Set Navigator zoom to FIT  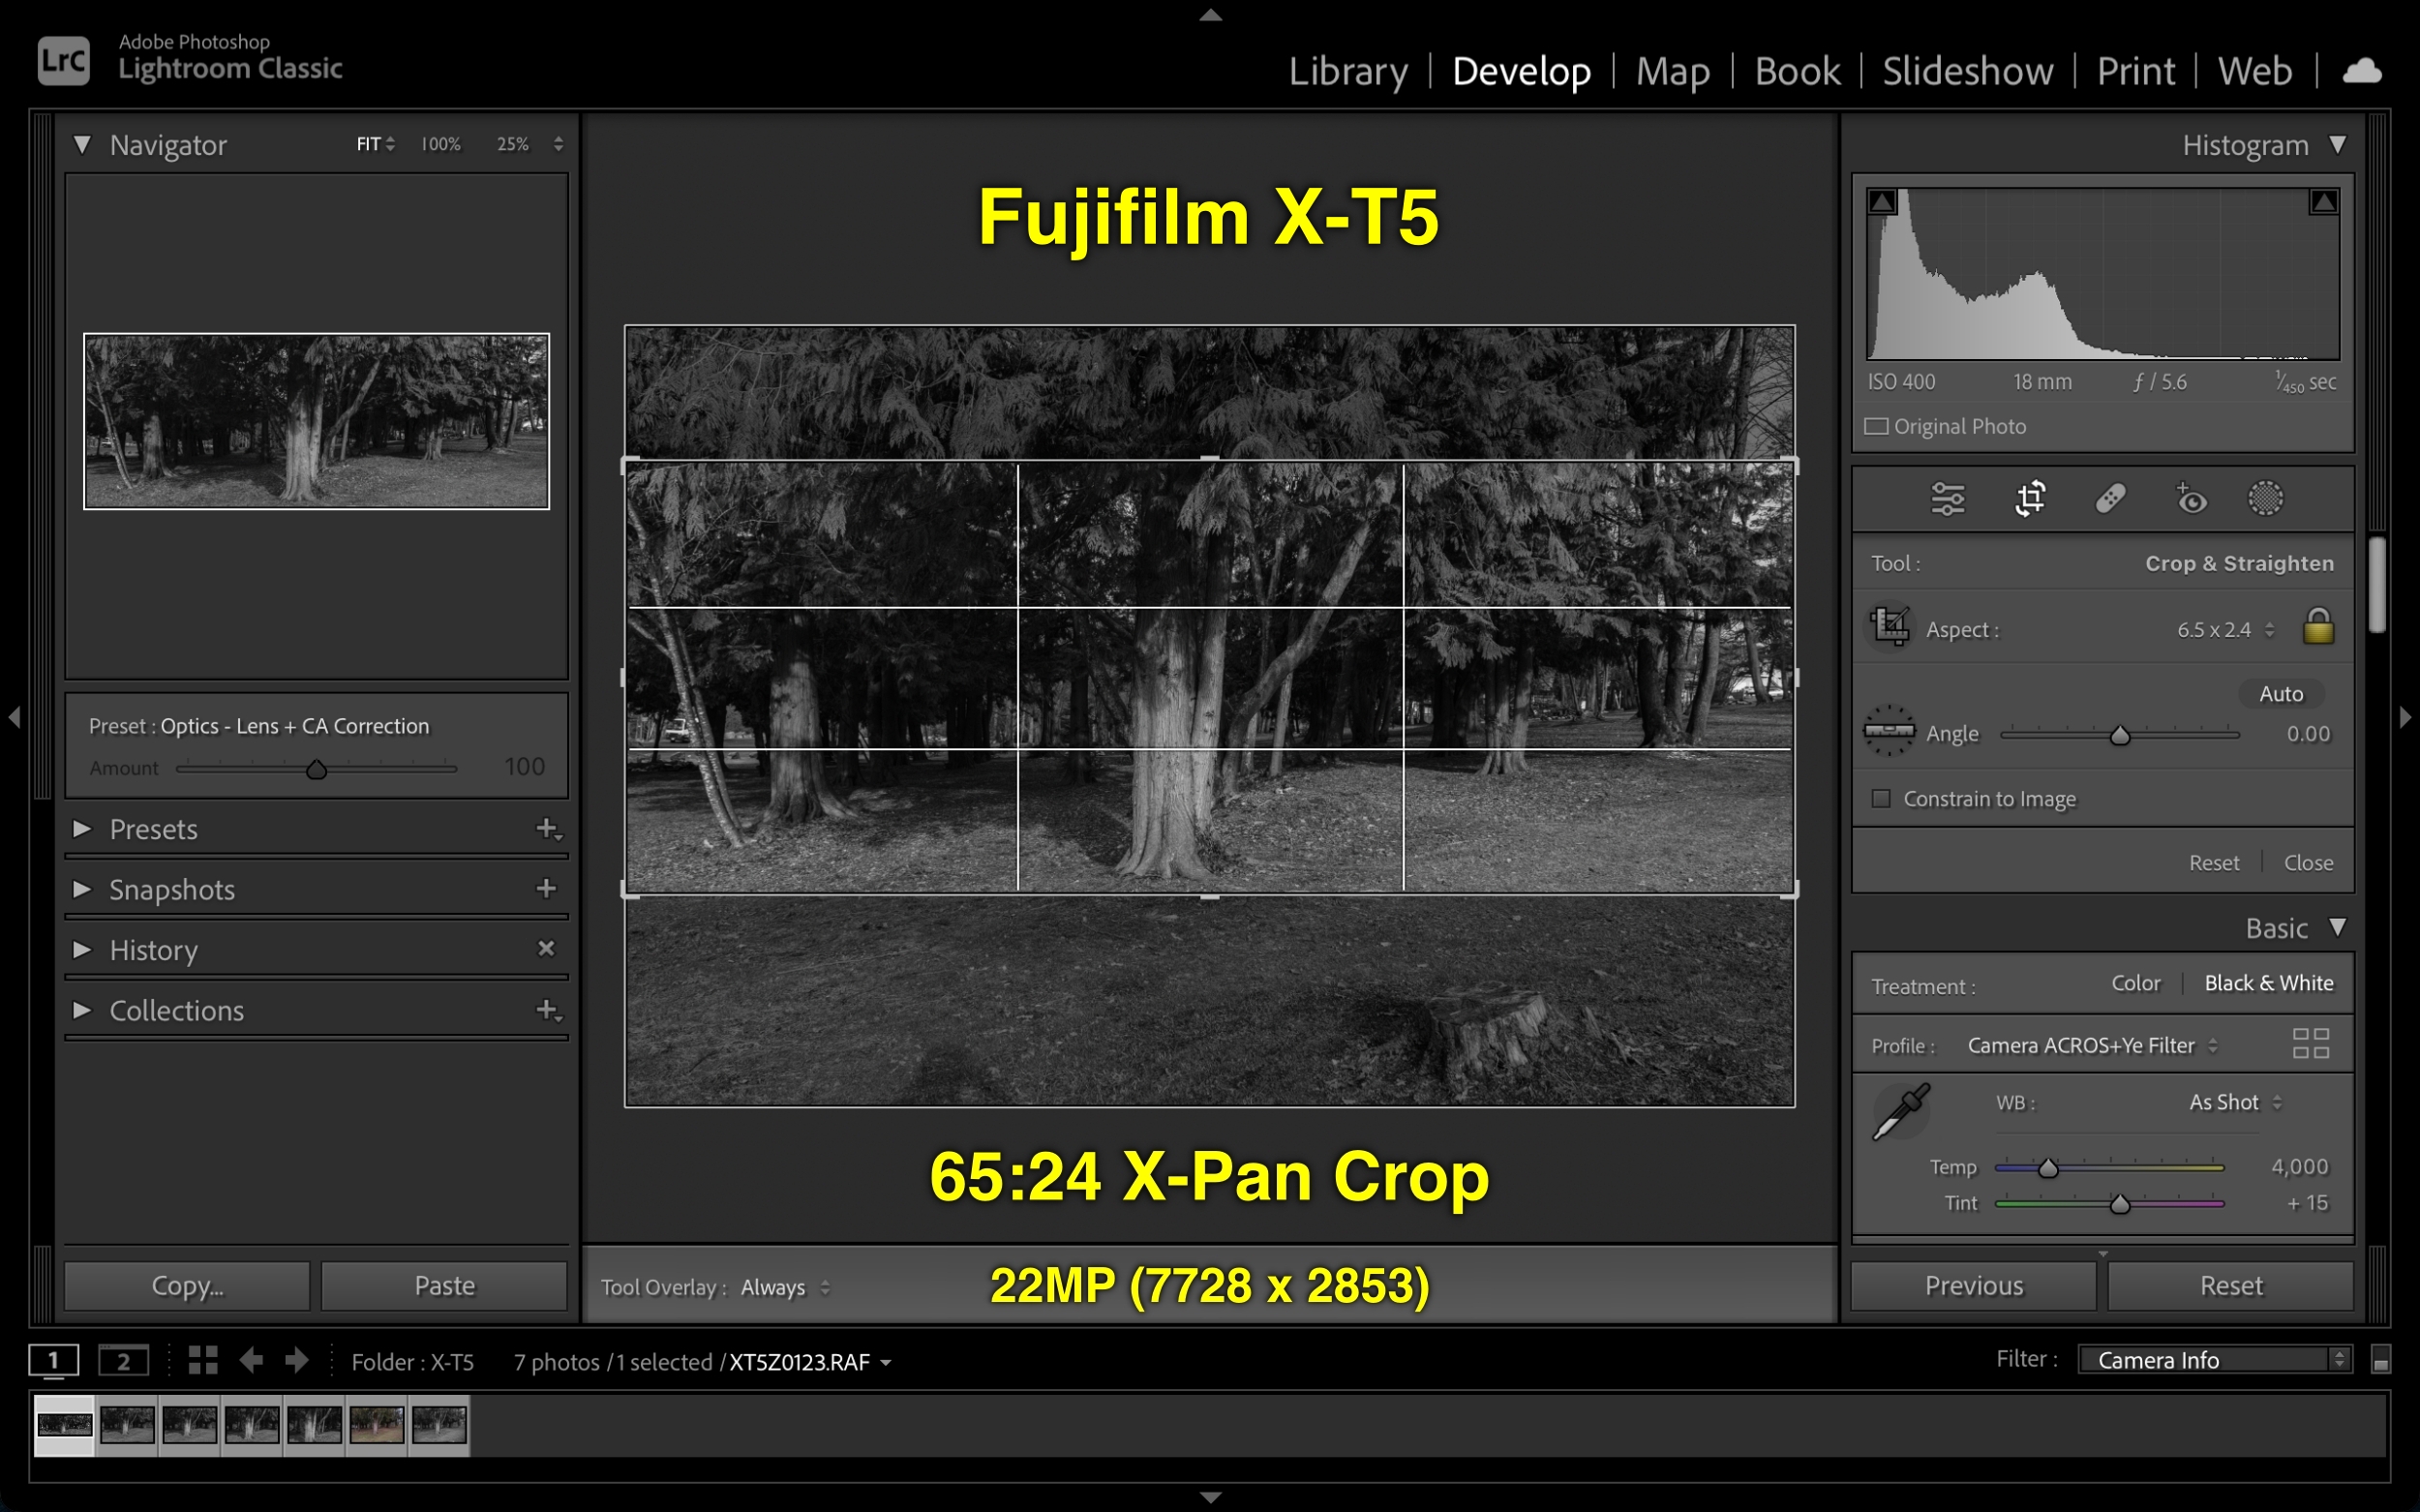point(368,144)
